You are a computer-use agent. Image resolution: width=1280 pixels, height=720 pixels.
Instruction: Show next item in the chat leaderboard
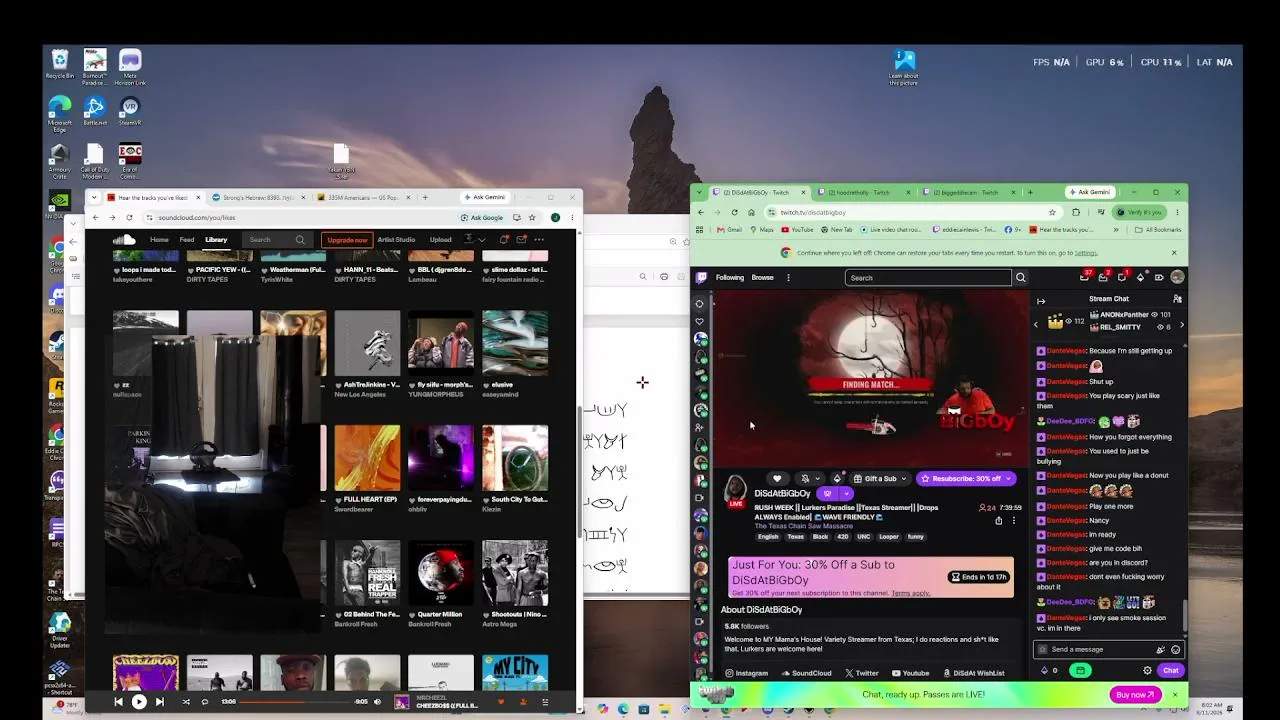click(1182, 325)
